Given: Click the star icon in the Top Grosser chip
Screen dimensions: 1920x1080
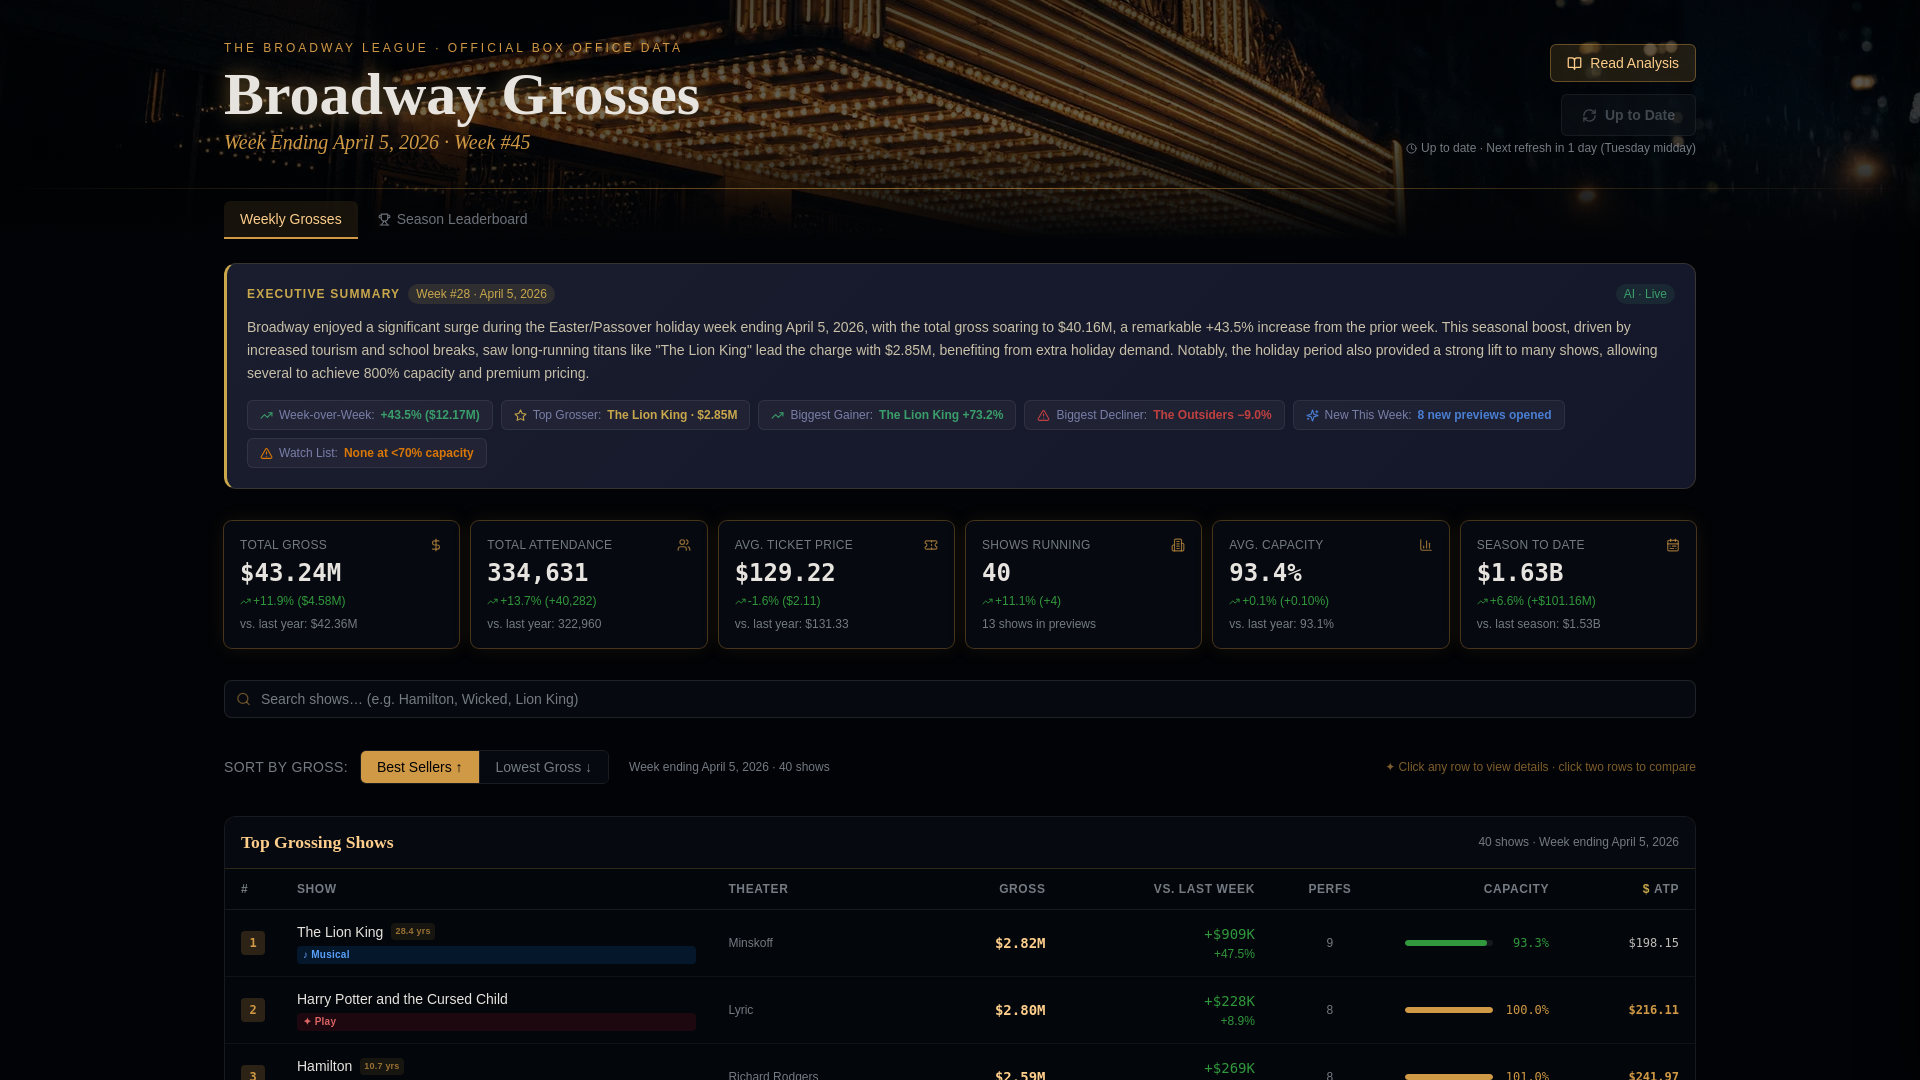Looking at the screenshot, I should click(520, 416).
